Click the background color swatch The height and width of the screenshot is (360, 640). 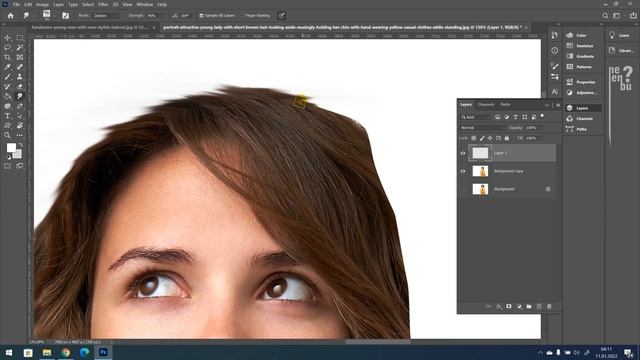tap(18, 155)
